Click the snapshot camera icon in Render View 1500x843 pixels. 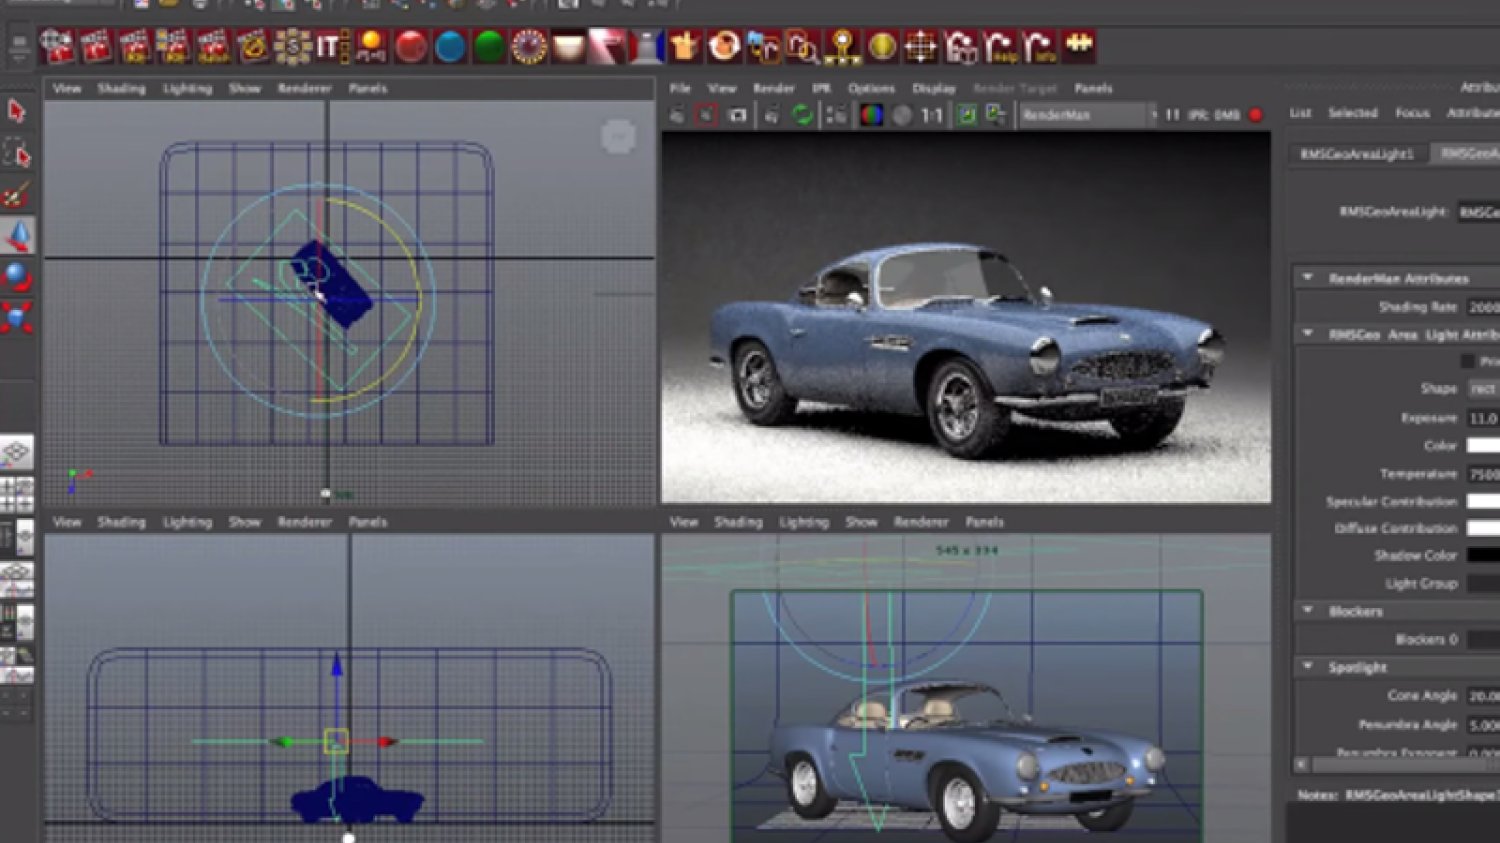pyautogui.click(x=738, y=115)
